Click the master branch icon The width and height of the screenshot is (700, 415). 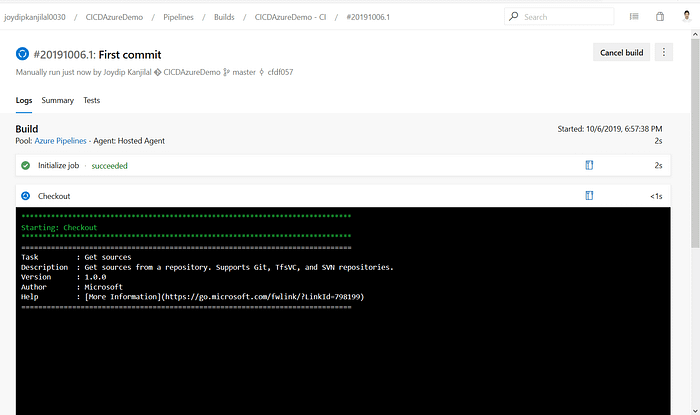coord(226,72)
